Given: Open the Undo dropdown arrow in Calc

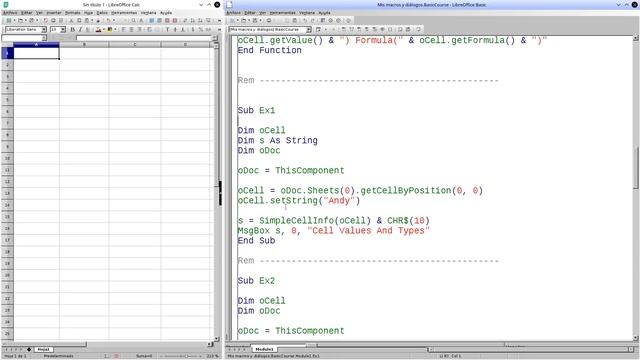Looking at the screenshot, I should coord(114,20).
